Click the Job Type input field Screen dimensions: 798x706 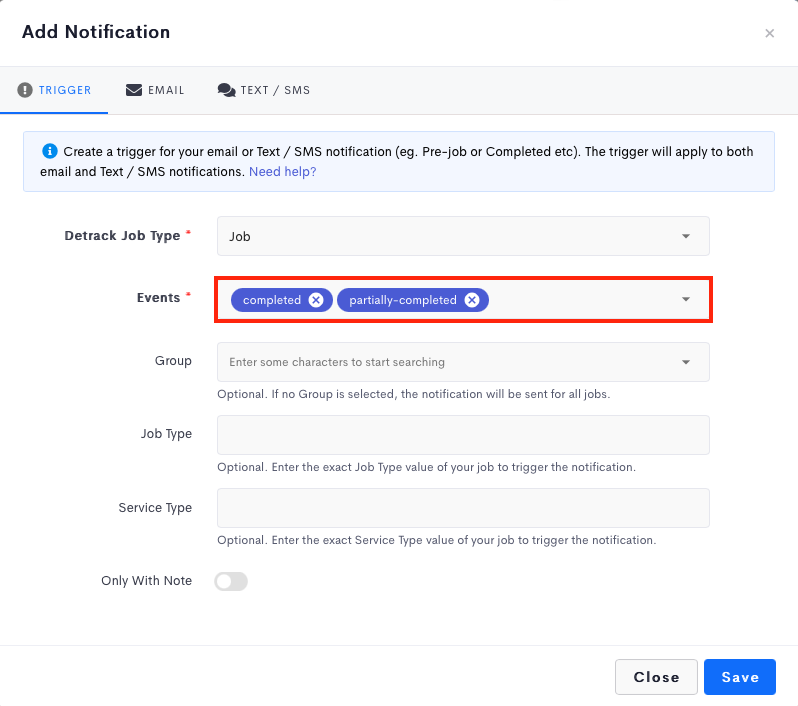click(463, 435)
